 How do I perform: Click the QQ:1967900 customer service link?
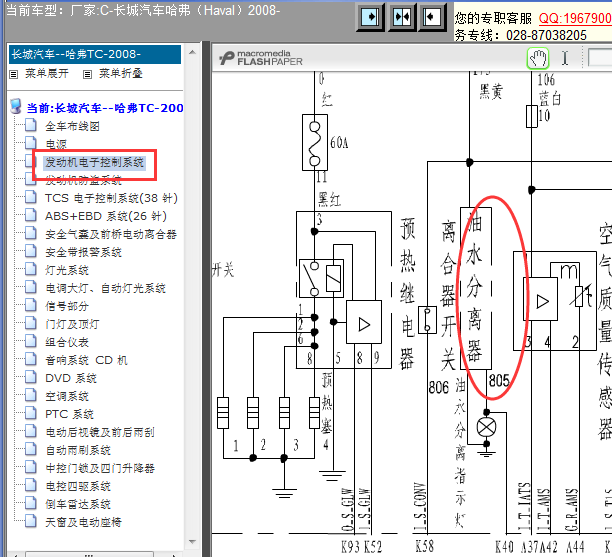point(575,18)
